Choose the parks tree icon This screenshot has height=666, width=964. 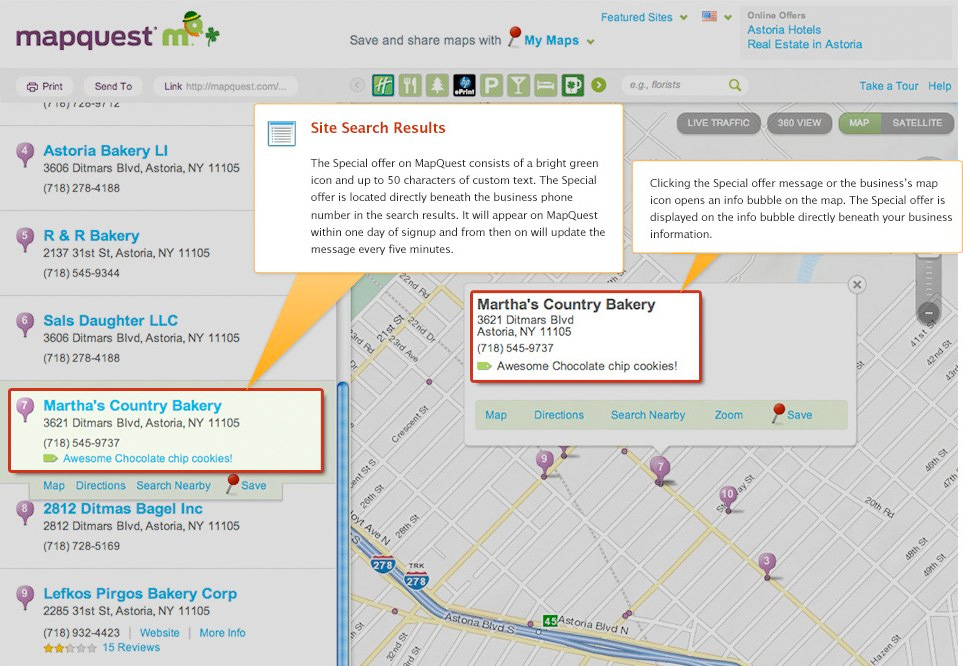[437, 85]
